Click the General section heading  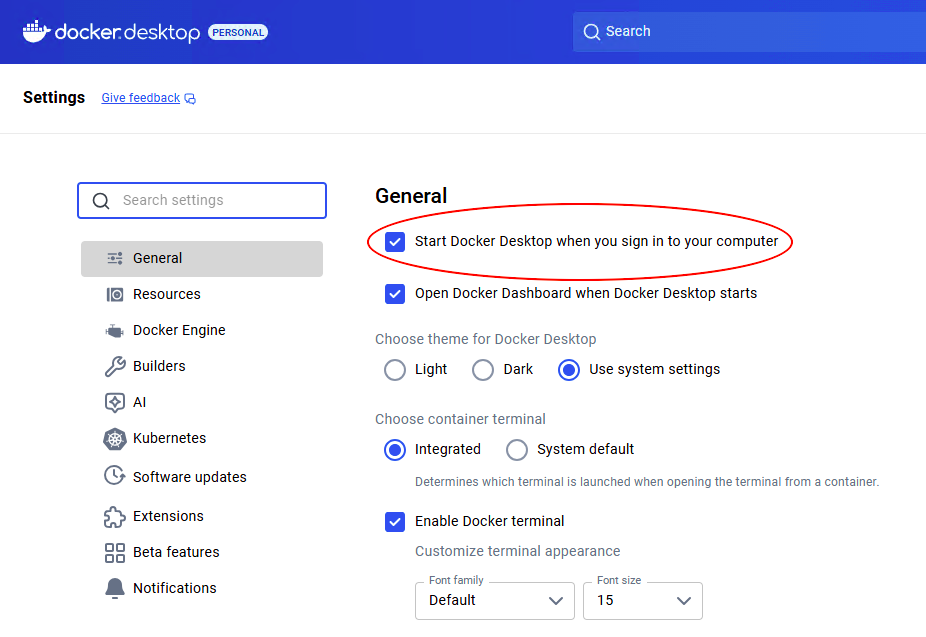tap(411, 196)
